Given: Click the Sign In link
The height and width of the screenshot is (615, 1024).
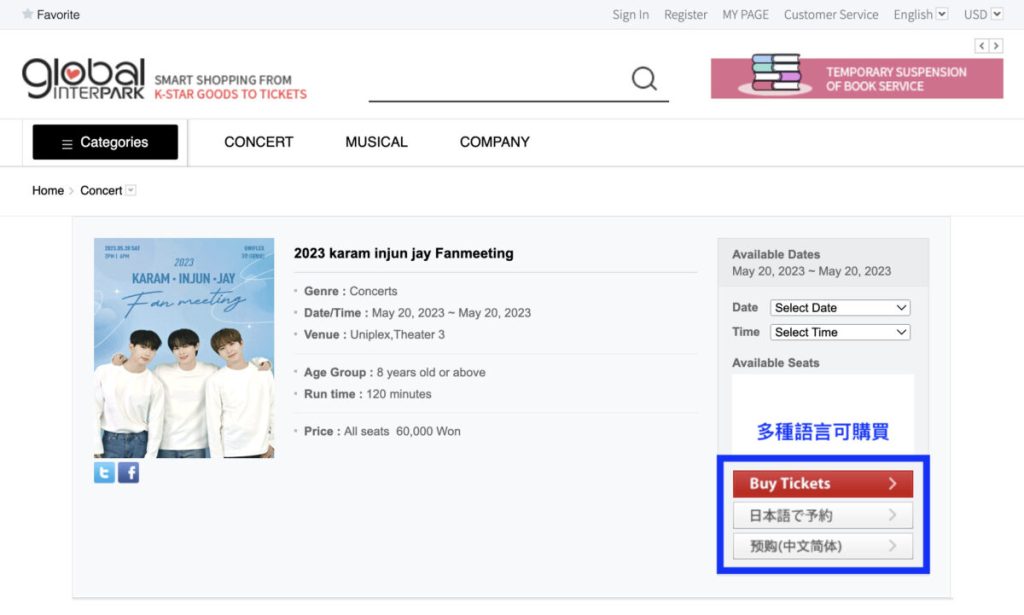Looking at the screenshot, I should pos(630,15).
